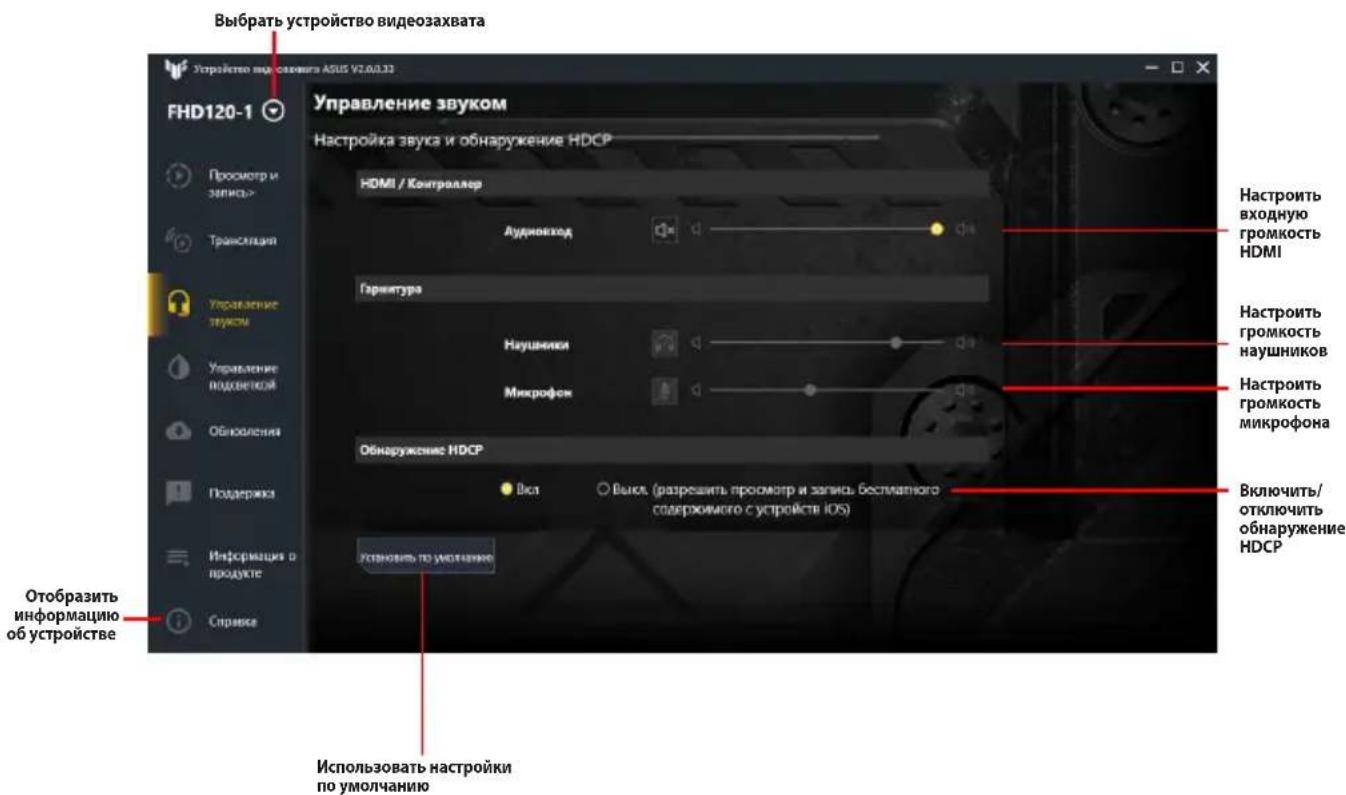Toggle the speaker mute icon beside Аудиовход
The image size is (1346, 795).
664,229
